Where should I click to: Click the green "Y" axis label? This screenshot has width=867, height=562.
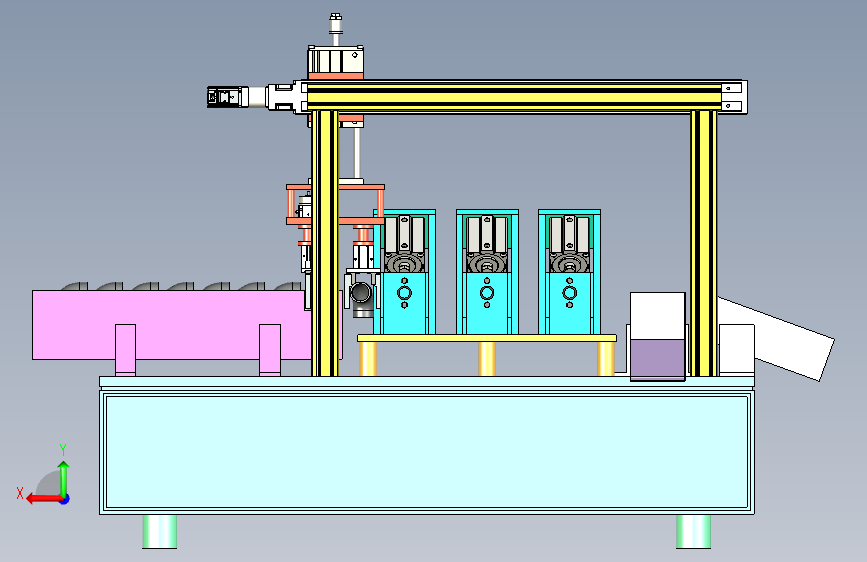[63, 450]
